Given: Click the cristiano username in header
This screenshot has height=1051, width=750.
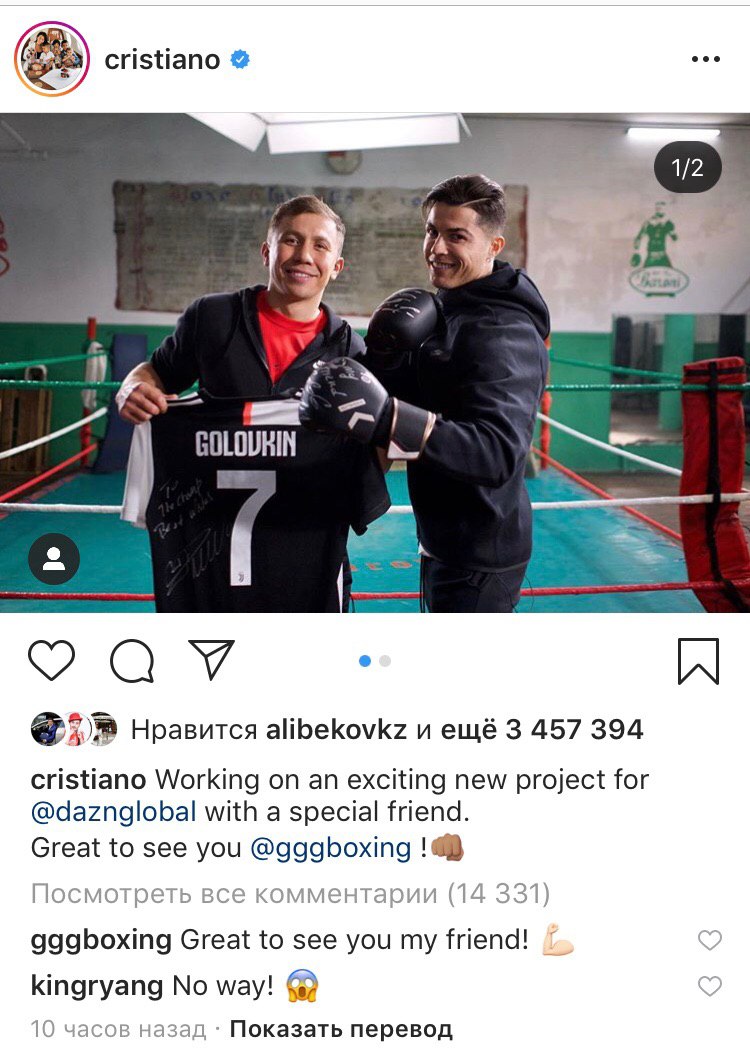Looking at the screenshot, I should tap(162, 60).
